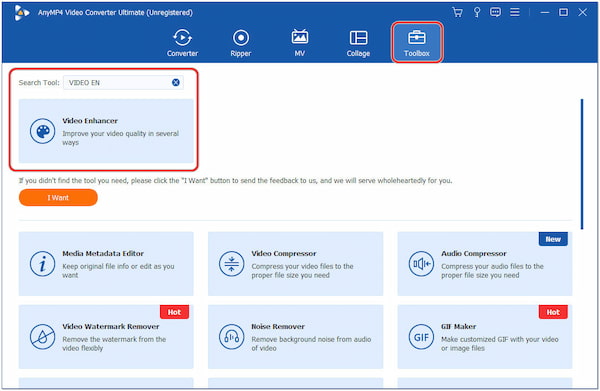Open the hamburger menu icon
This screenshot has width=600, height=391.
coord(515,12)
